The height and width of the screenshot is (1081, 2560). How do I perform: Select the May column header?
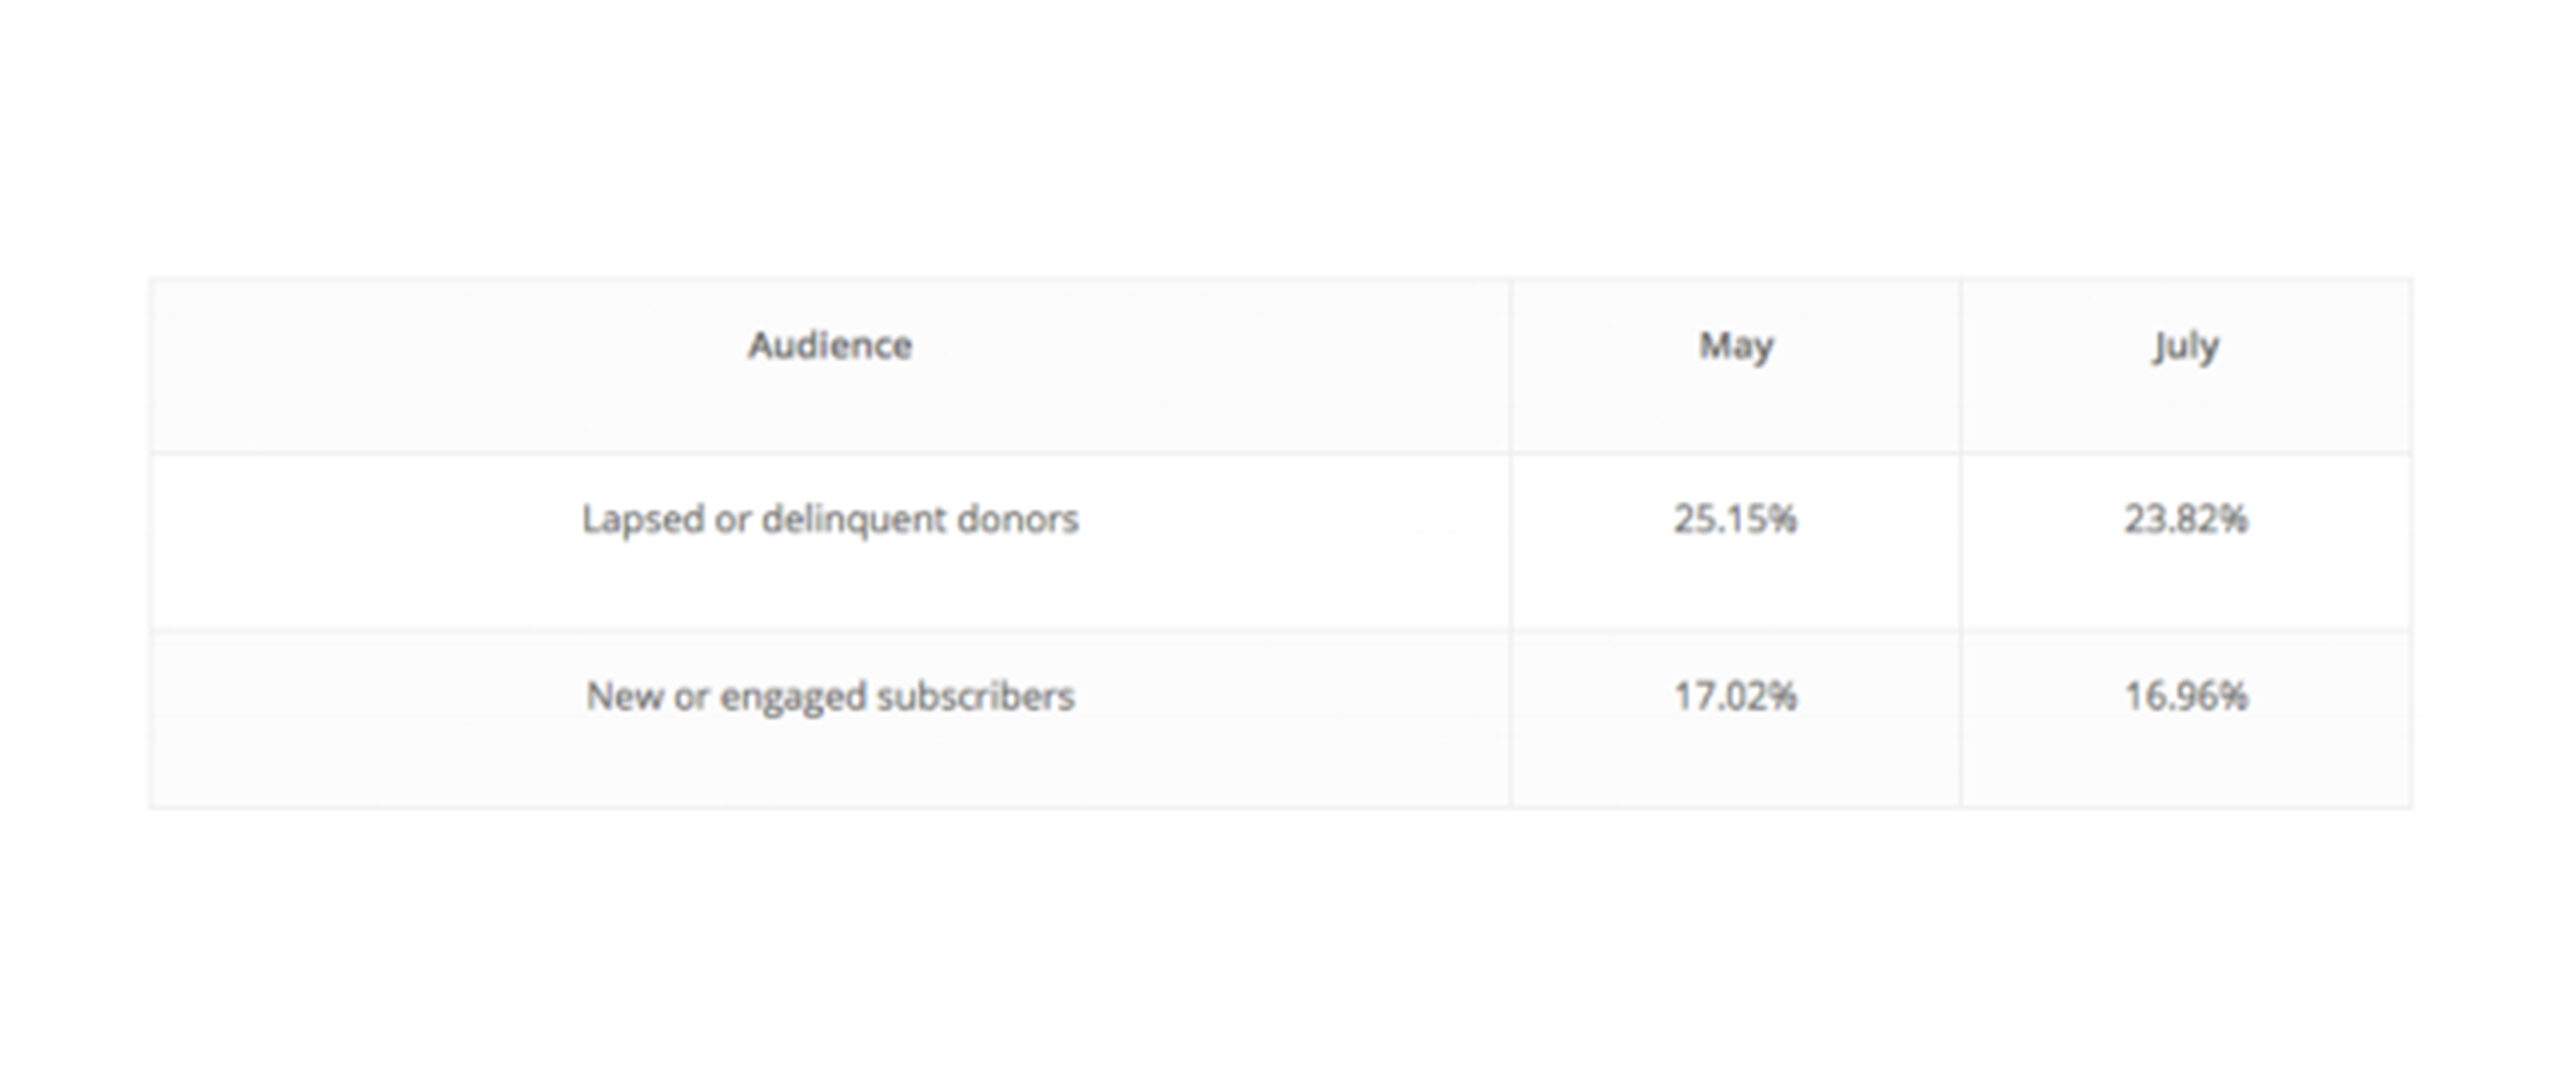click(1736, 347)
